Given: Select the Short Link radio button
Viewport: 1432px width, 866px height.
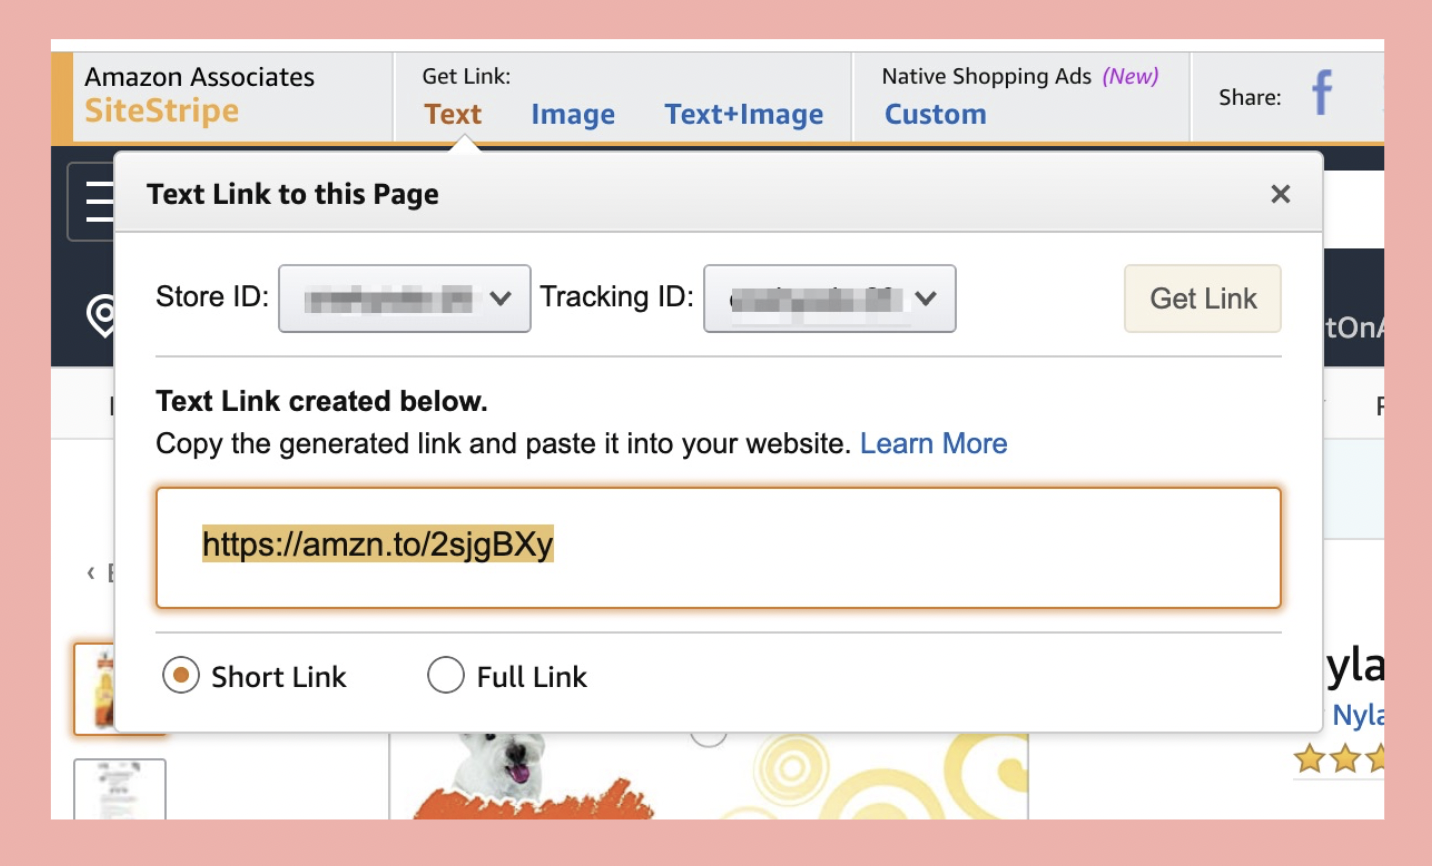Looking at the screenshot, I should (x=180, y=676).
